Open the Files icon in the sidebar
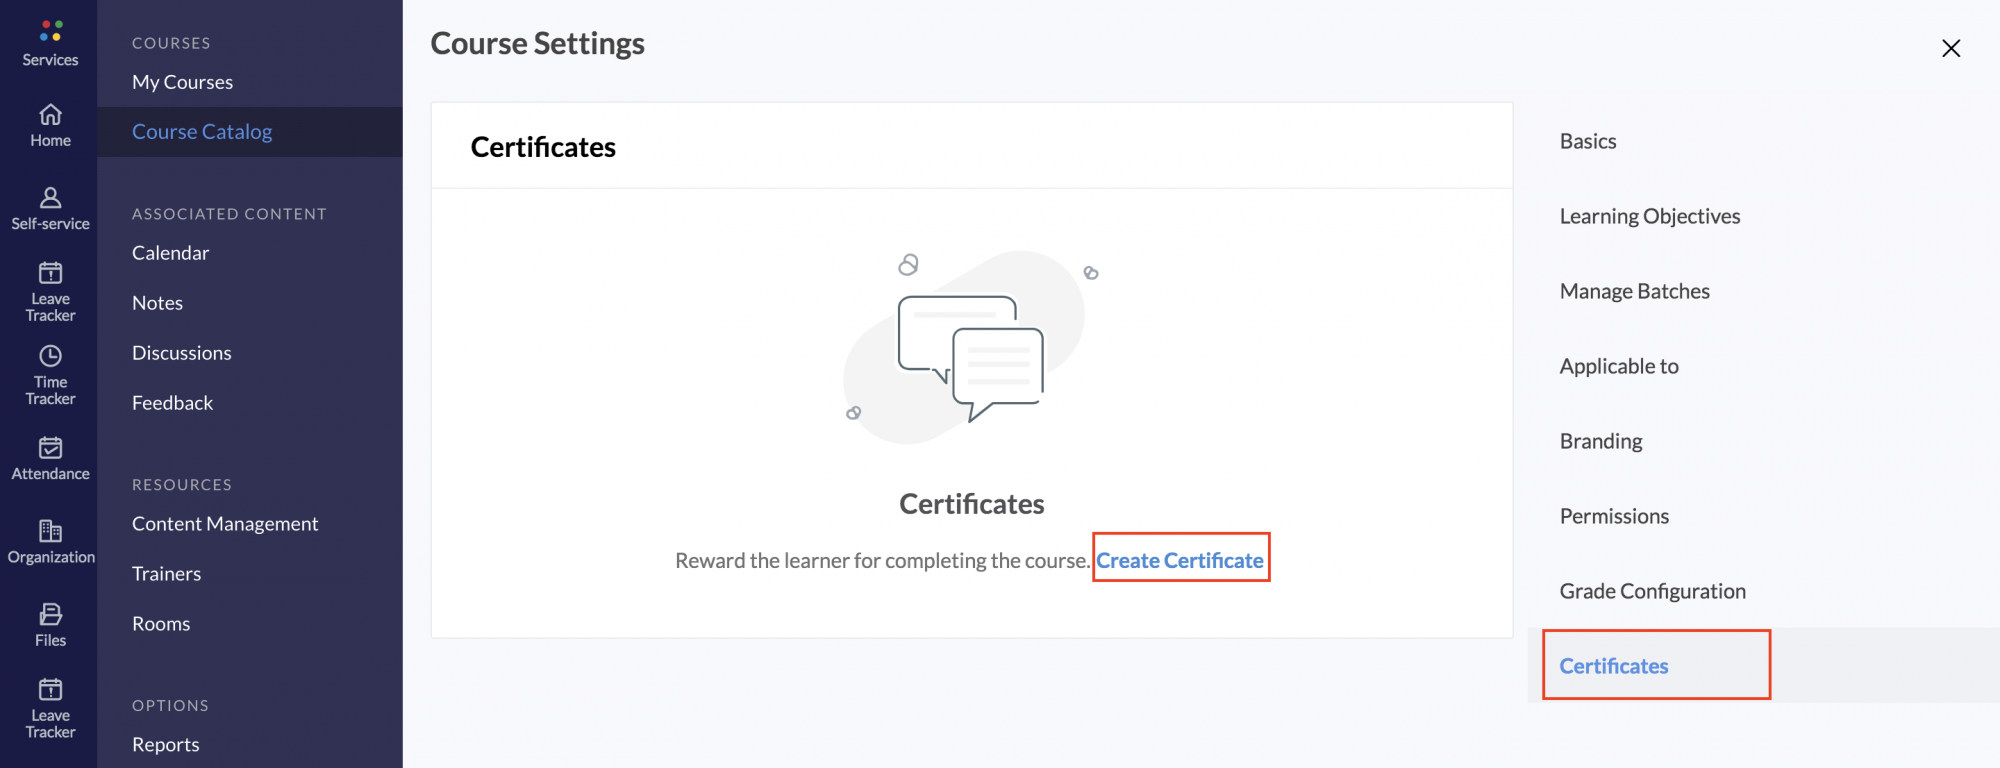Viewport: 2000px width, 768px height. click(x=50, y=614)
